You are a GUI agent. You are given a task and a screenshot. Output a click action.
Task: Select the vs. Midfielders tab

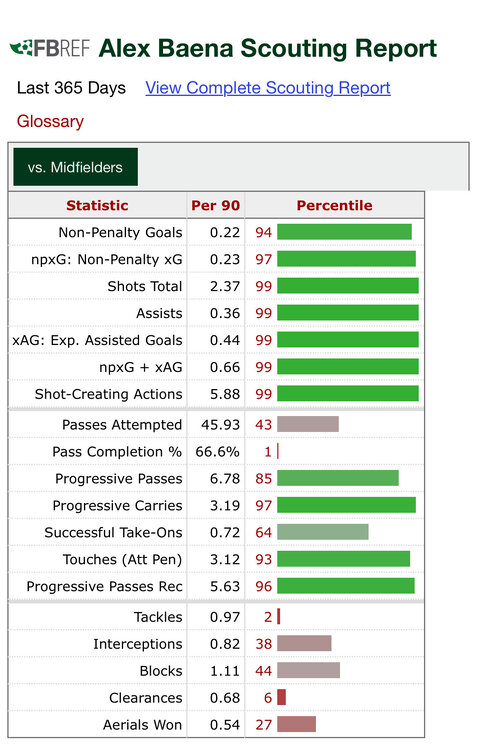pyautogui.click(x=76, y=167)
